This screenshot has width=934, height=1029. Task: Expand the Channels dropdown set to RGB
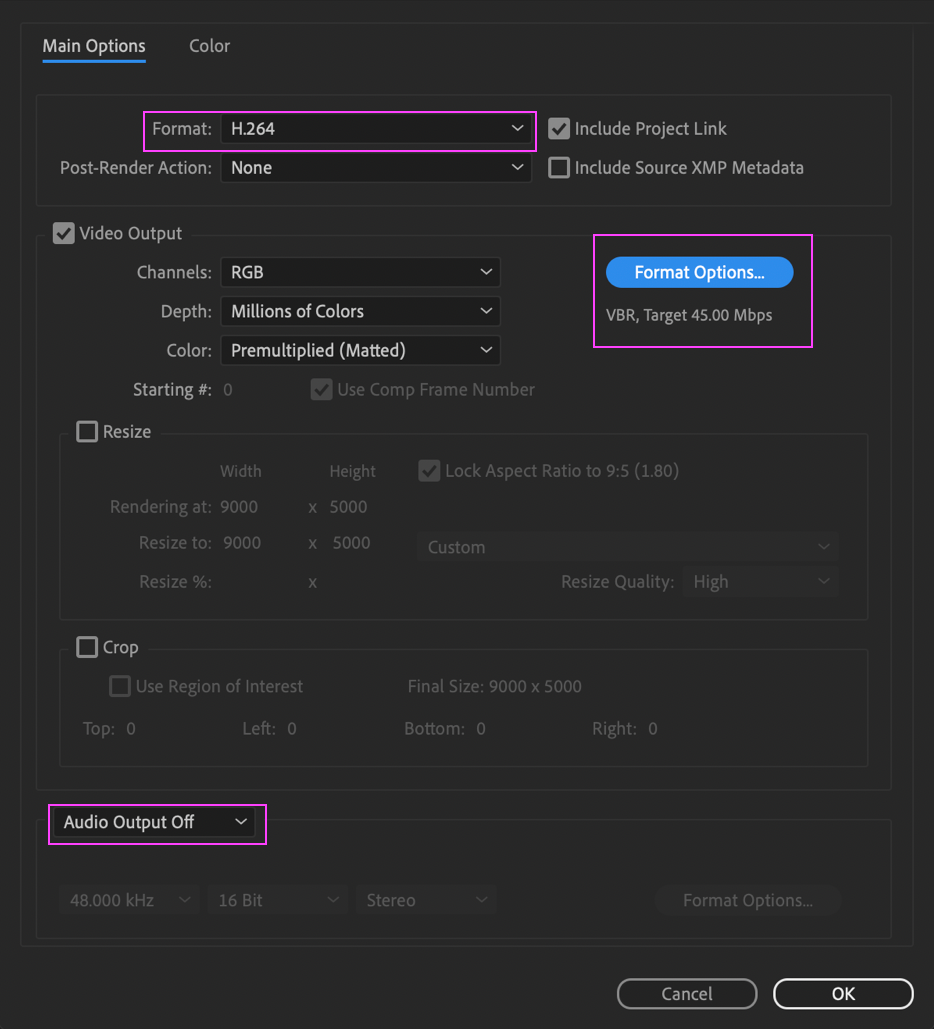pos(360,272)
